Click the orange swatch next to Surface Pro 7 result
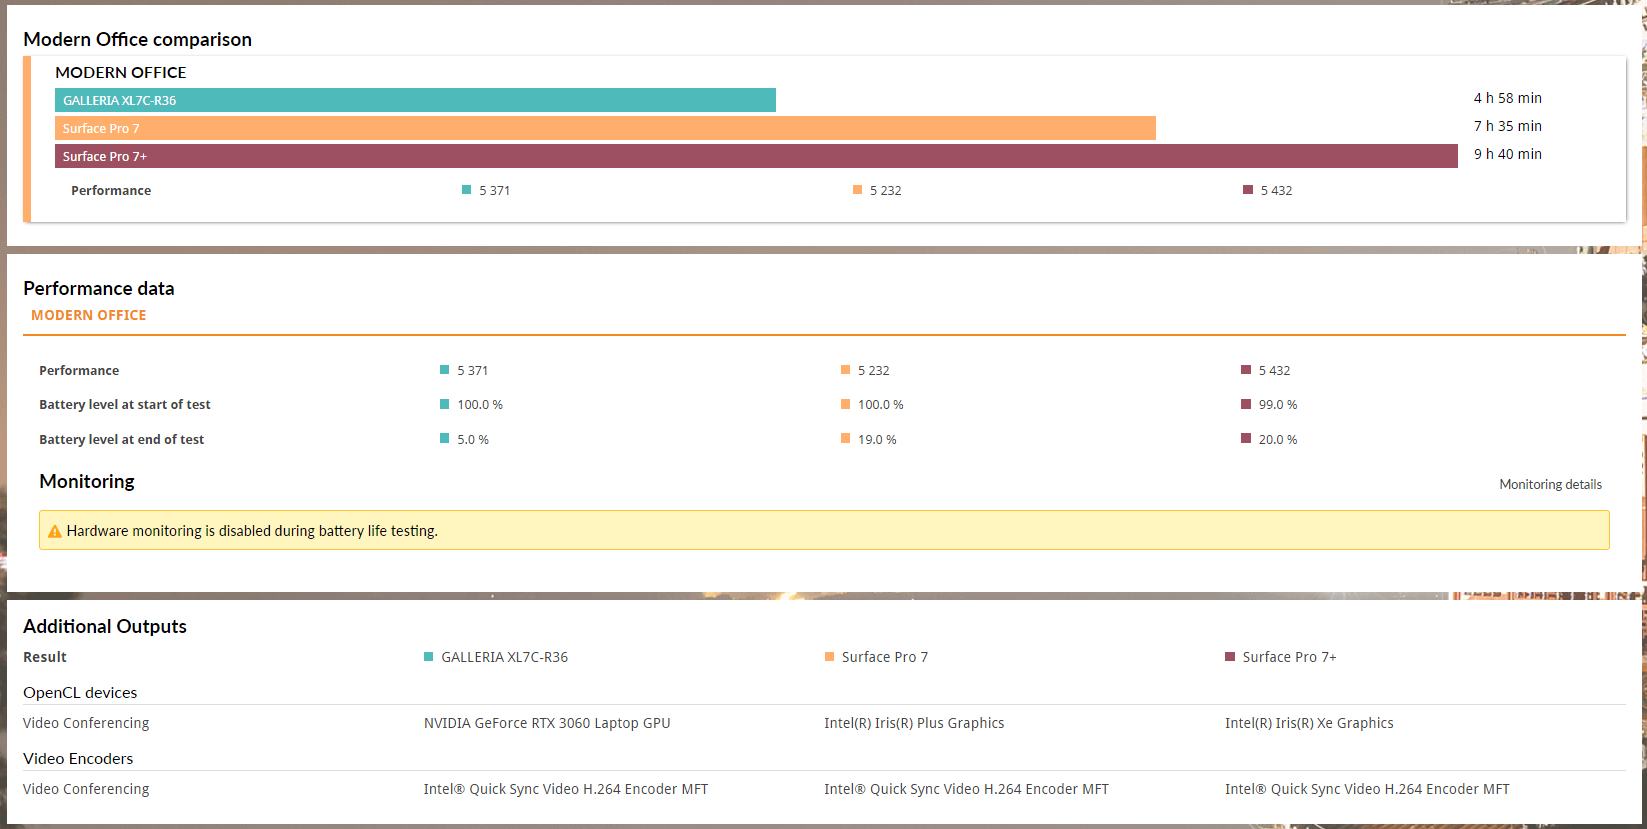This screenshot has width=1647, height=829. [829, 657]
